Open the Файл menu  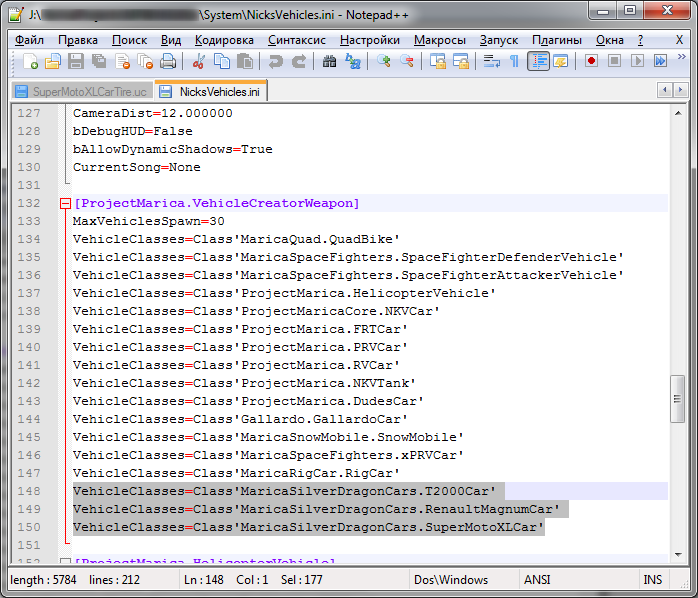[29, 40]
